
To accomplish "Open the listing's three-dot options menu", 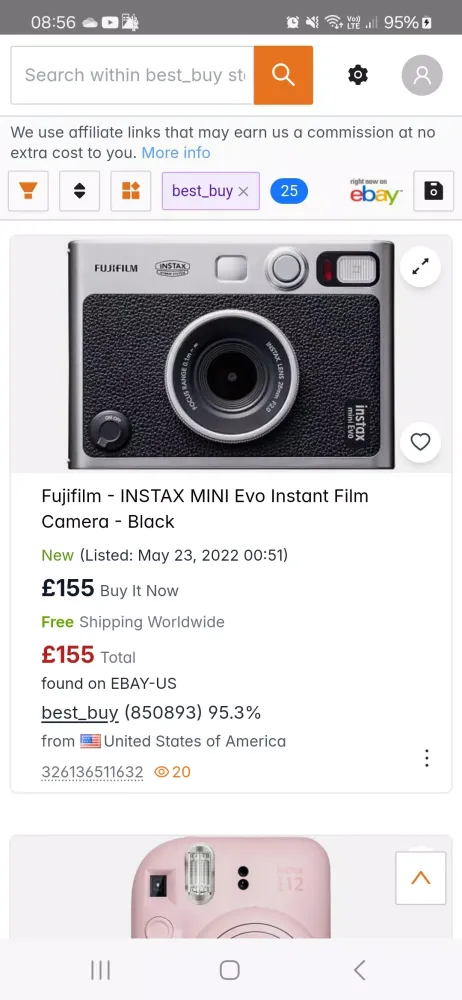I will 426,758.
